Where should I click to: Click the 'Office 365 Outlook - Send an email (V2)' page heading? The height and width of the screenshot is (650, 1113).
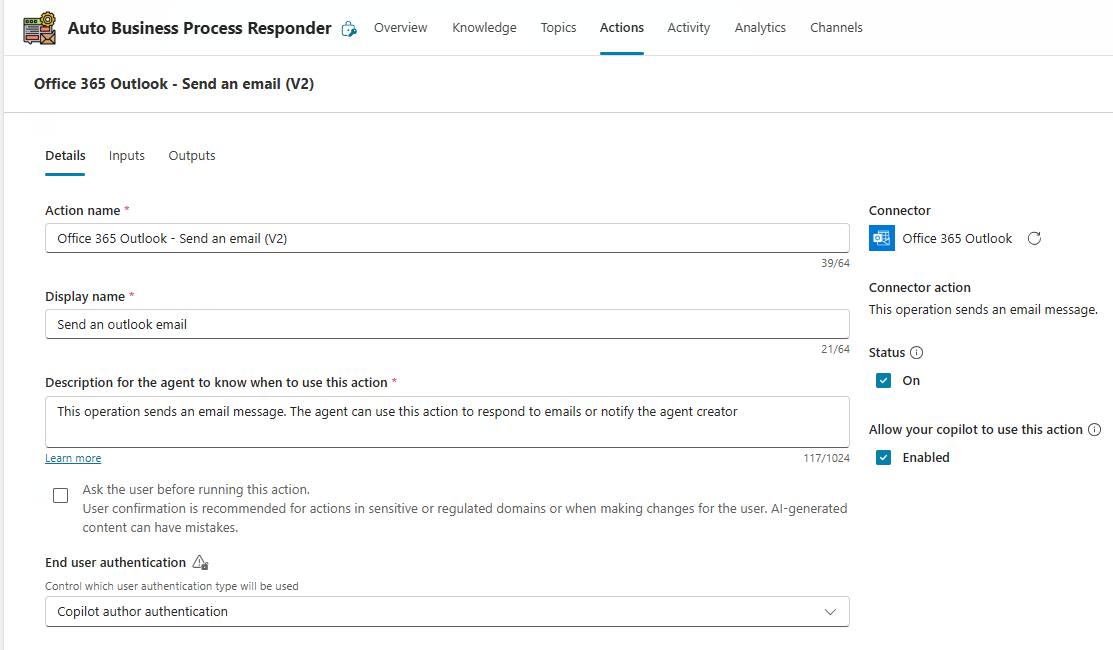coord(174,84)
